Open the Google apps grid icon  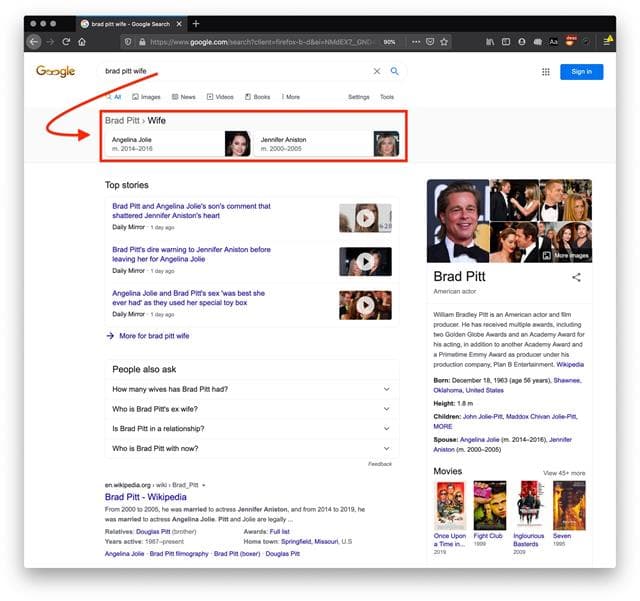click(x=546, y=72)
